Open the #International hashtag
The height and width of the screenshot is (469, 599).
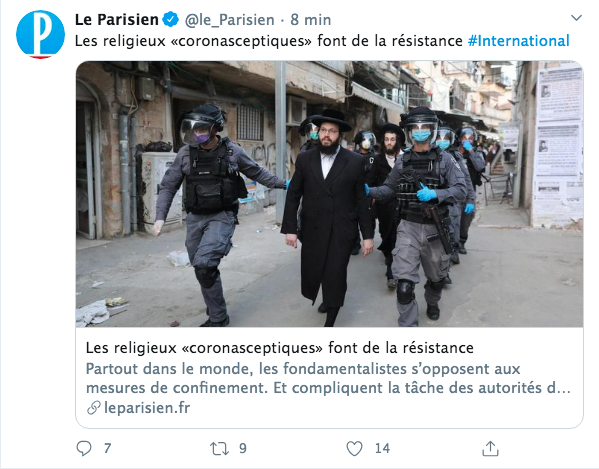click(x=519, y=41)
